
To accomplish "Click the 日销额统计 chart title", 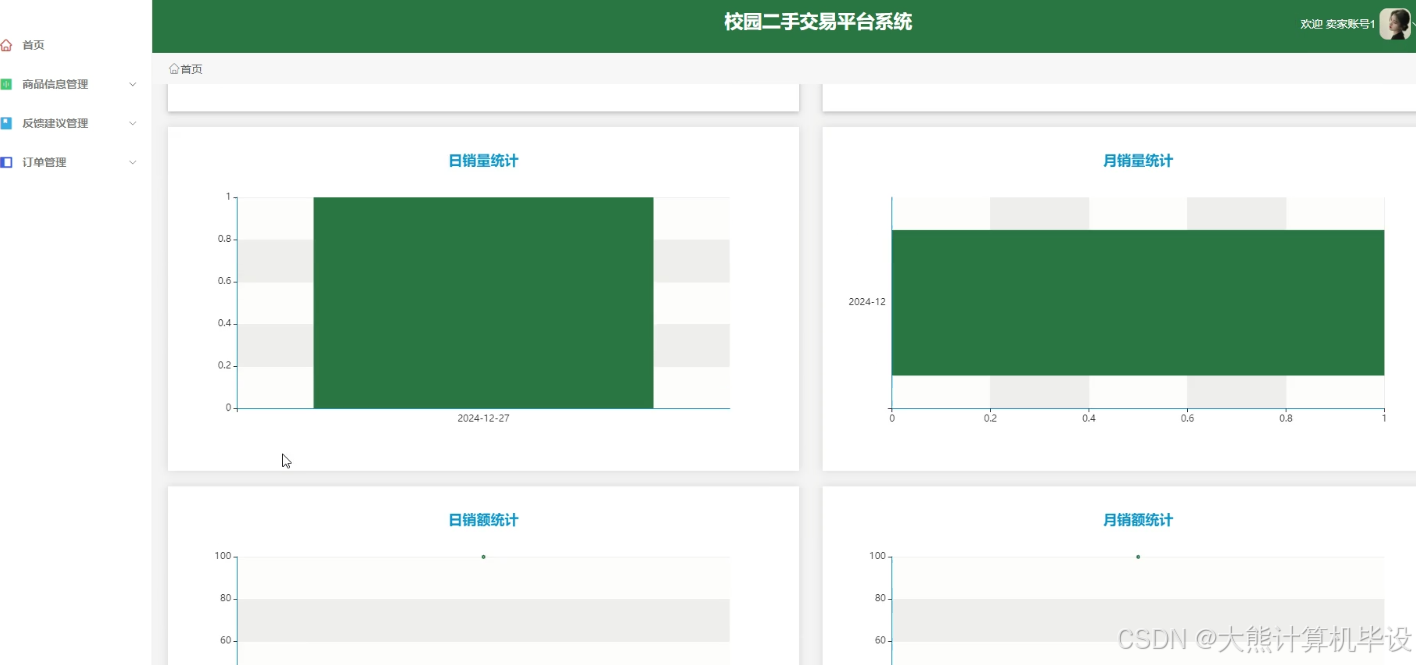I will 483,520.
